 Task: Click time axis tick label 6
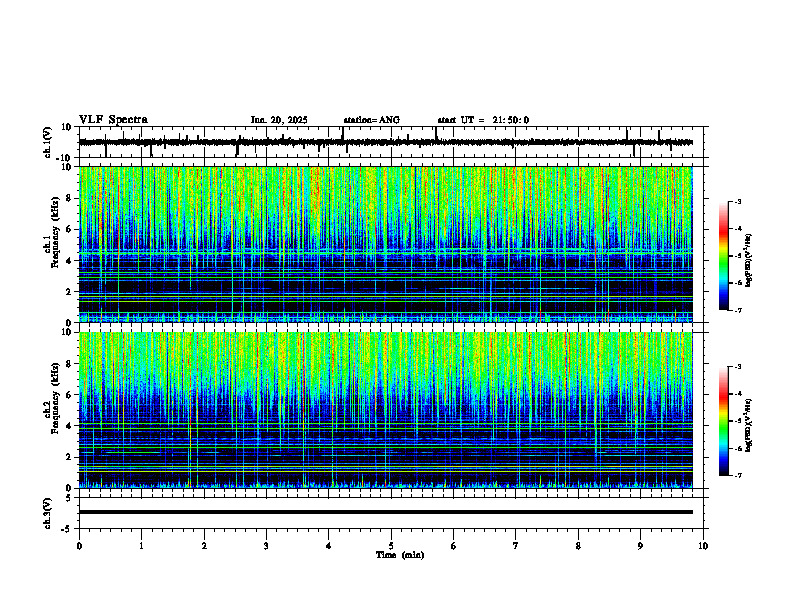point(454,546)
